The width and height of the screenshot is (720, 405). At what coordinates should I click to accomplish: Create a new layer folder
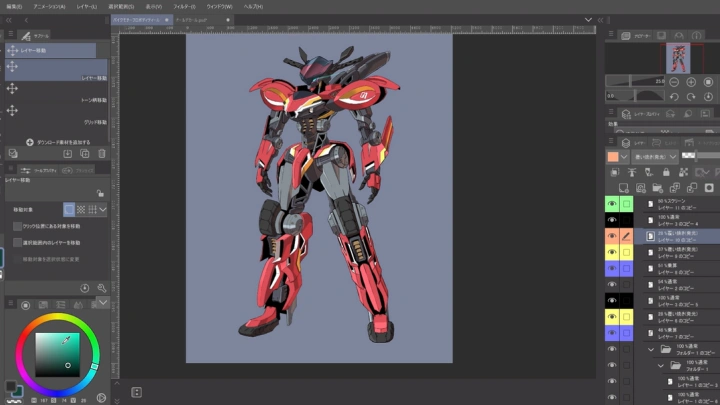click(x=658, y=188)
